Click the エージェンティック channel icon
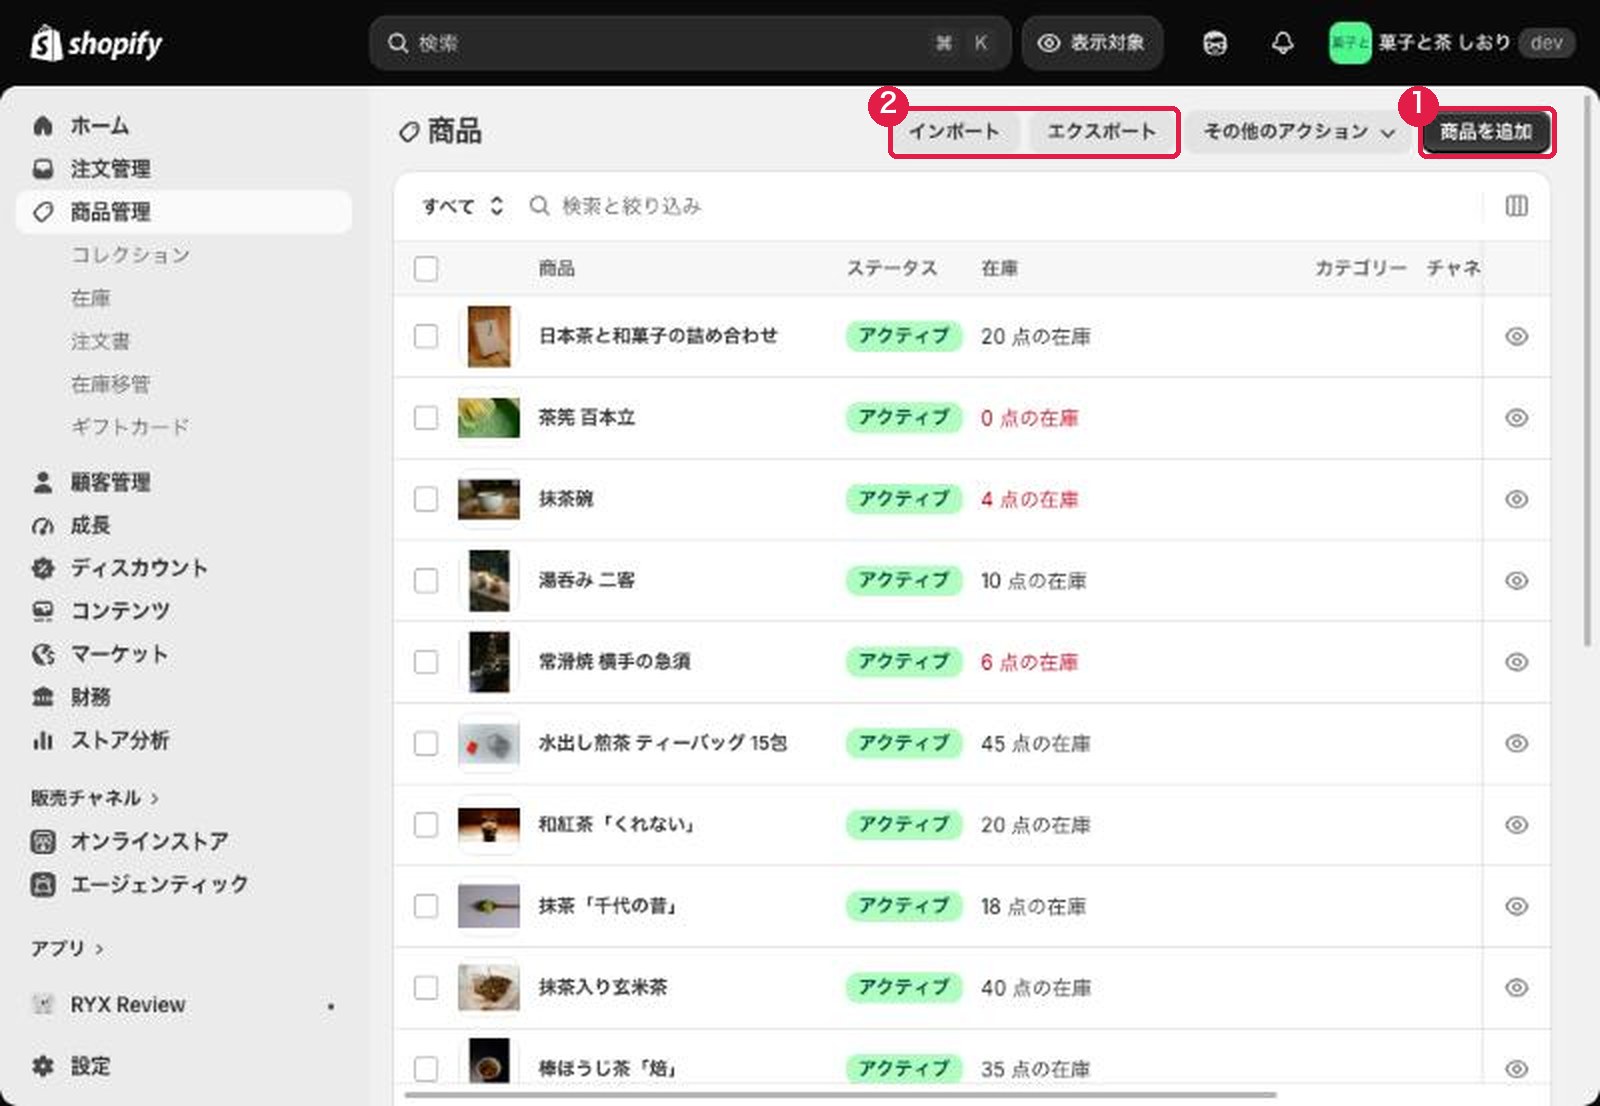The height and width of the screenshot is (1106, 1600). coord(43,884)
